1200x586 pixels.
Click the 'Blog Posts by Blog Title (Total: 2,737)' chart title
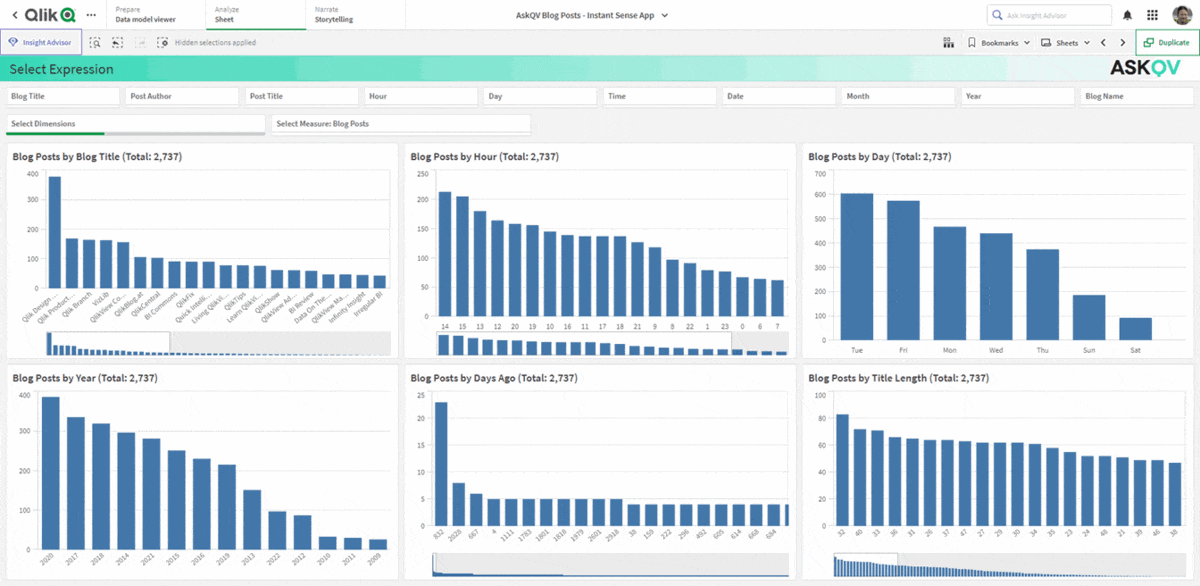(x=96, y=157)
